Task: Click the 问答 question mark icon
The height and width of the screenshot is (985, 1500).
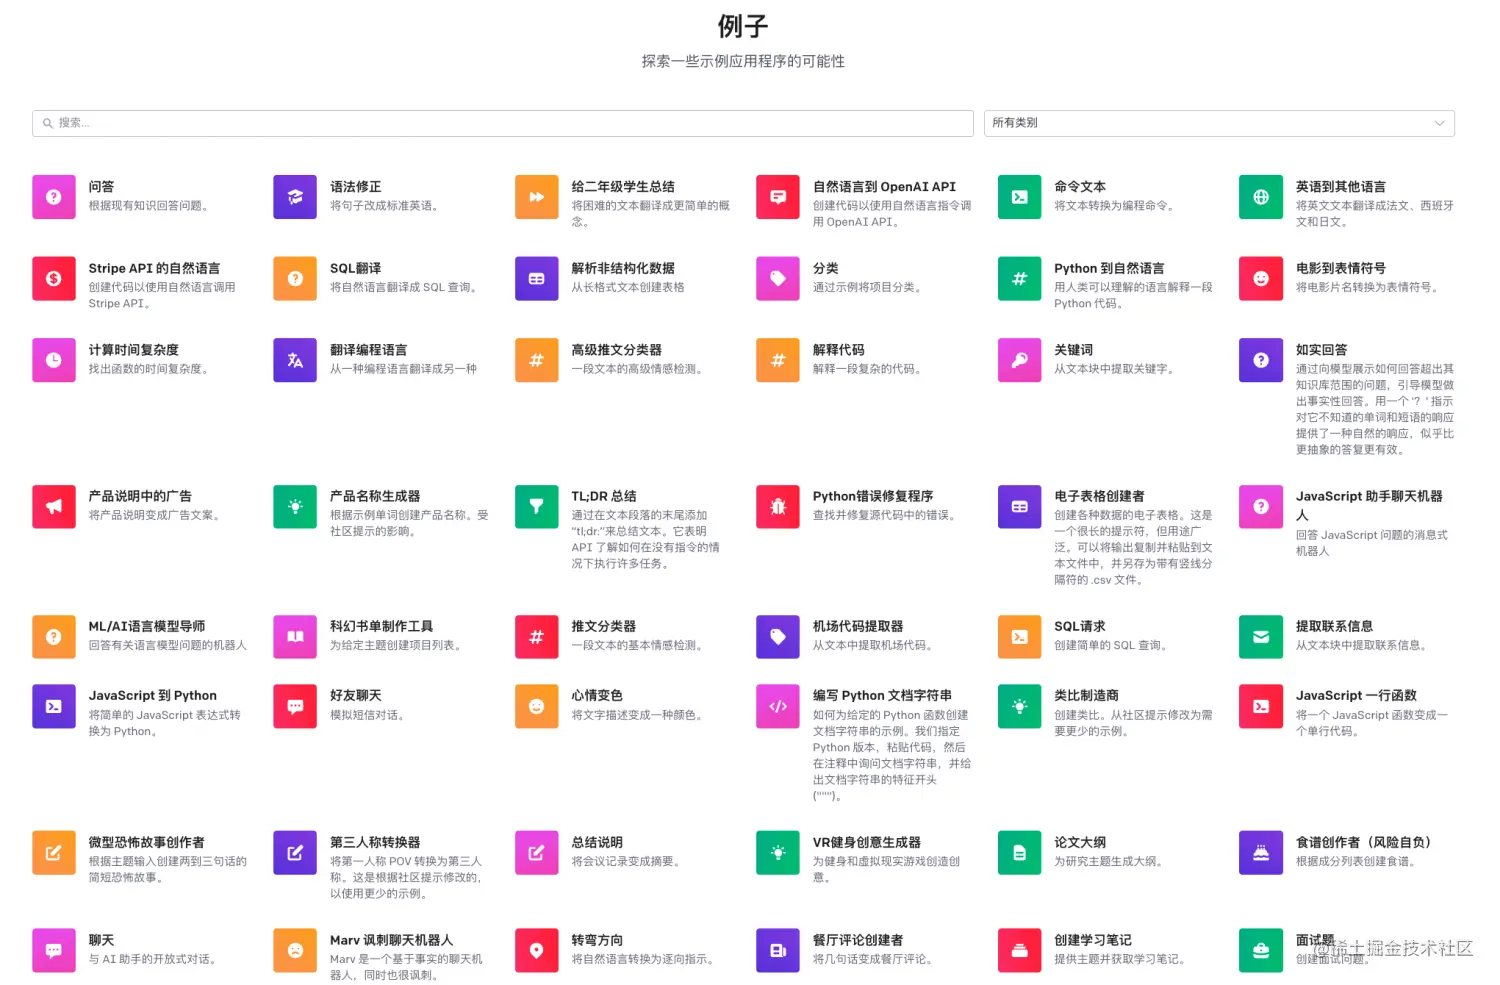Action: click(x=54, y=197)
